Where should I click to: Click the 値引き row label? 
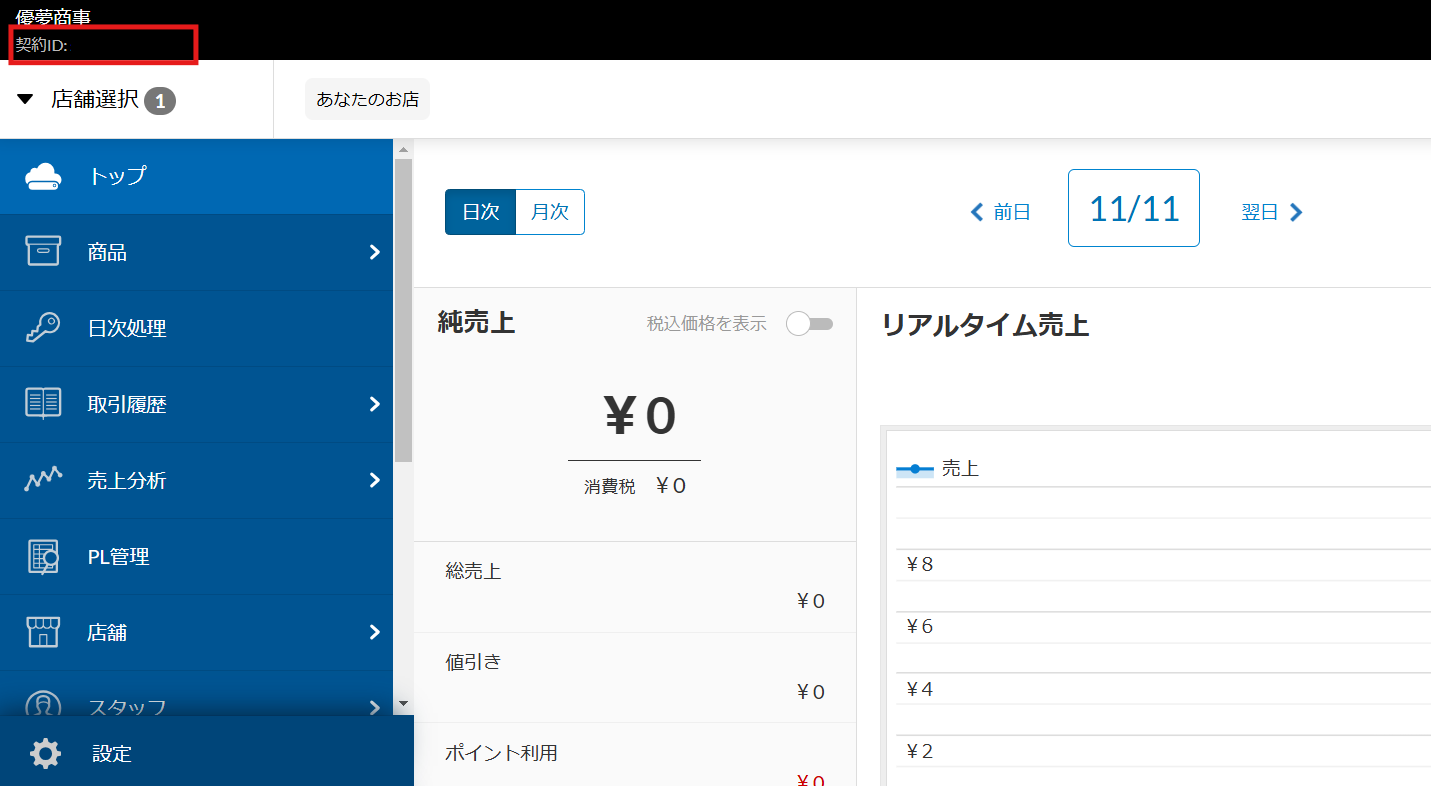[x=473, y=661]
